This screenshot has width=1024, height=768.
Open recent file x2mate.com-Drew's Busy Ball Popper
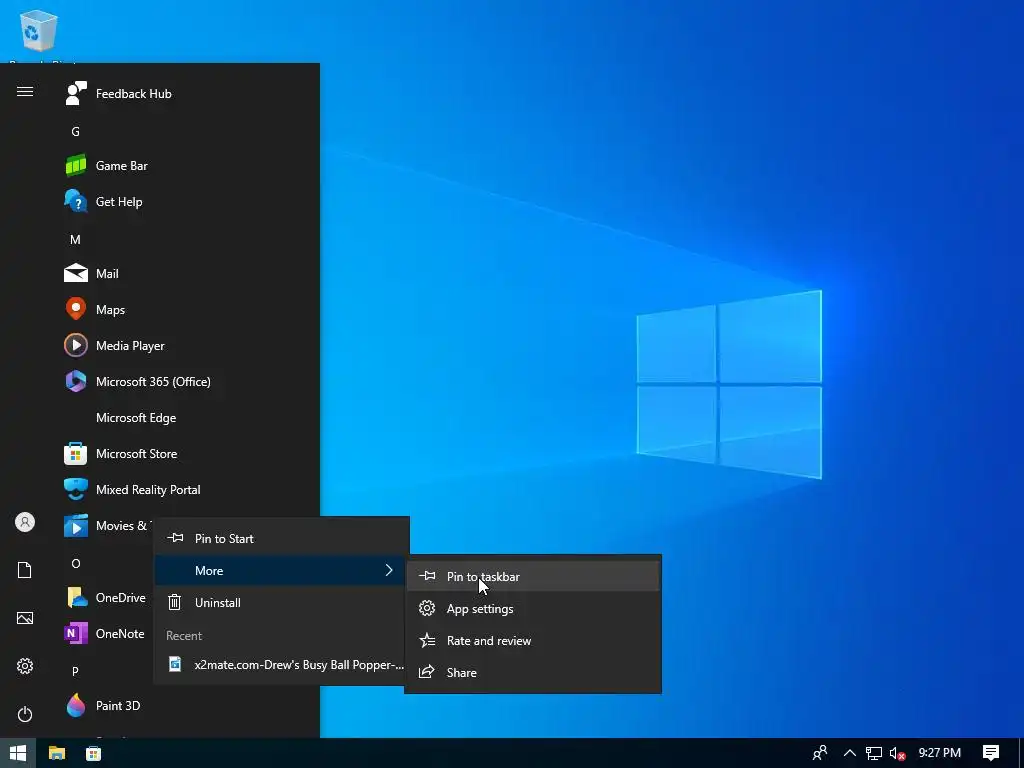(x=281, y=665)
